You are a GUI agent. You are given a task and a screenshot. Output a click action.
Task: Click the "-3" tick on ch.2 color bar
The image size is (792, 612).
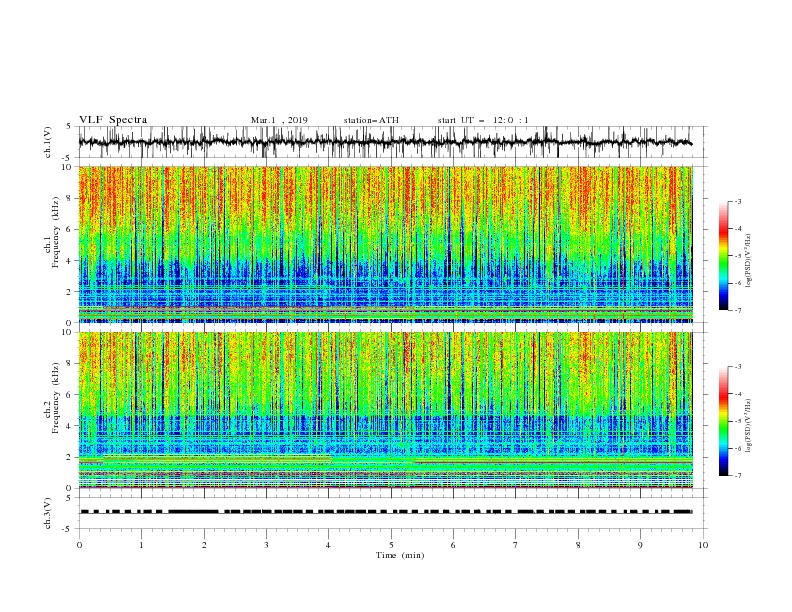pyautogui.click(x=738, y=367)
